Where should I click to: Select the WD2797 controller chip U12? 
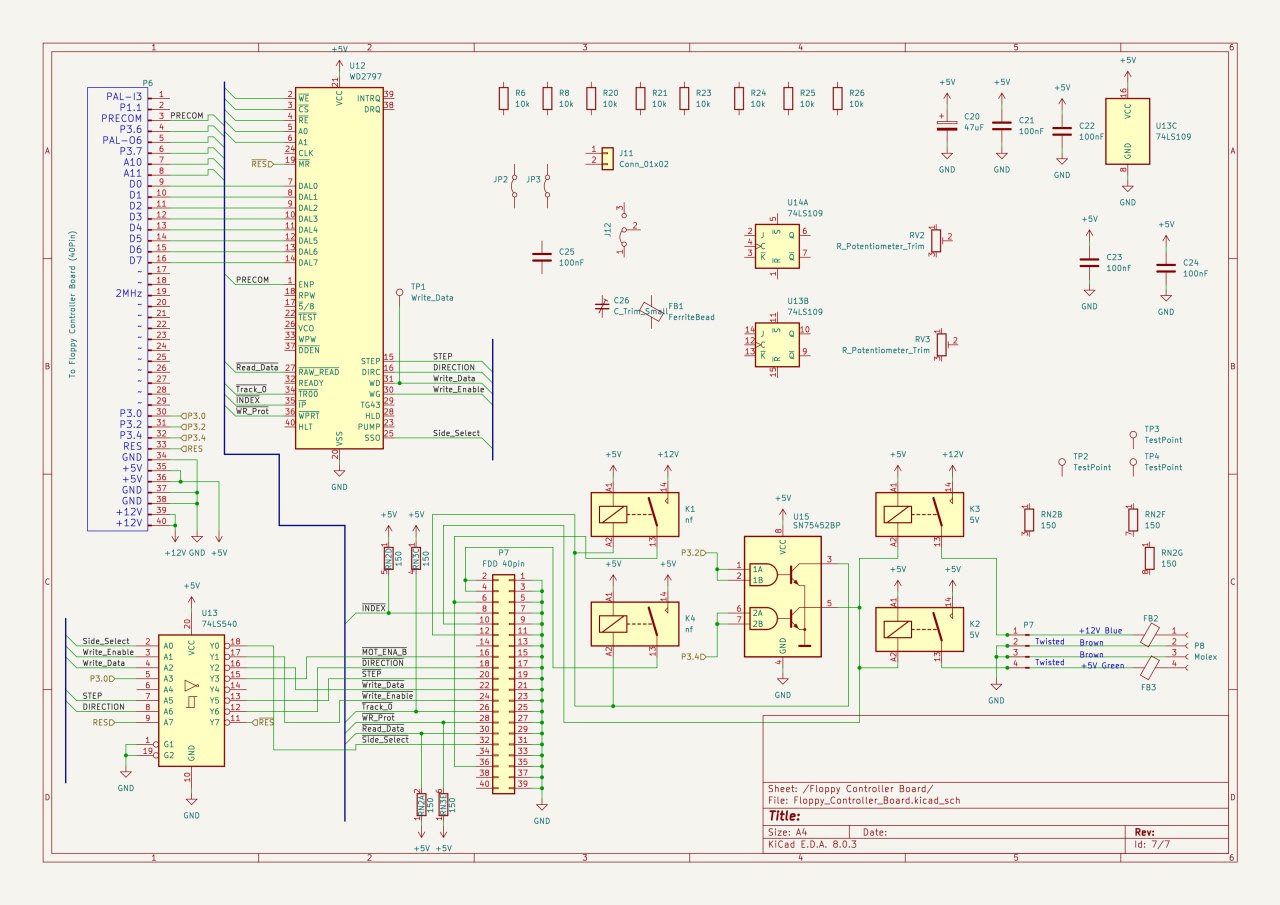[339, 270]
